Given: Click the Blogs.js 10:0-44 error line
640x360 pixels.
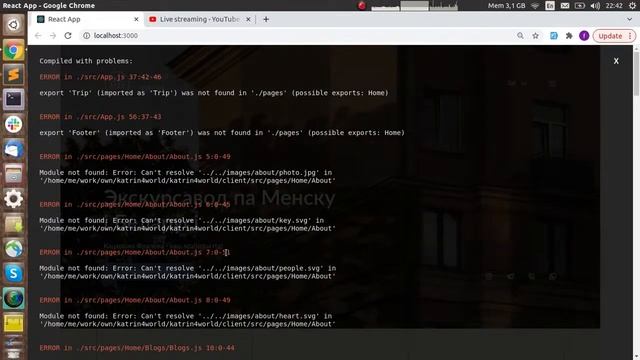Looking at the screenshot, I should pyautogui.click(x=137, y=348).
